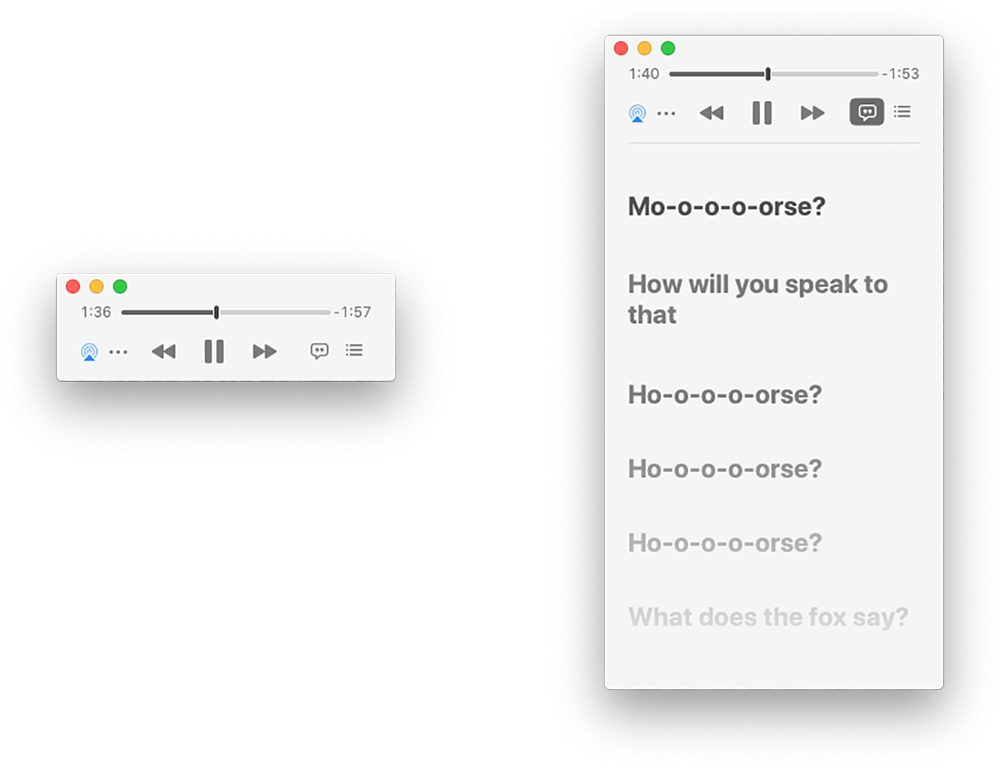
Task: Open the Up Next list in the small MiniPlayer
Action: coord(354,351)
